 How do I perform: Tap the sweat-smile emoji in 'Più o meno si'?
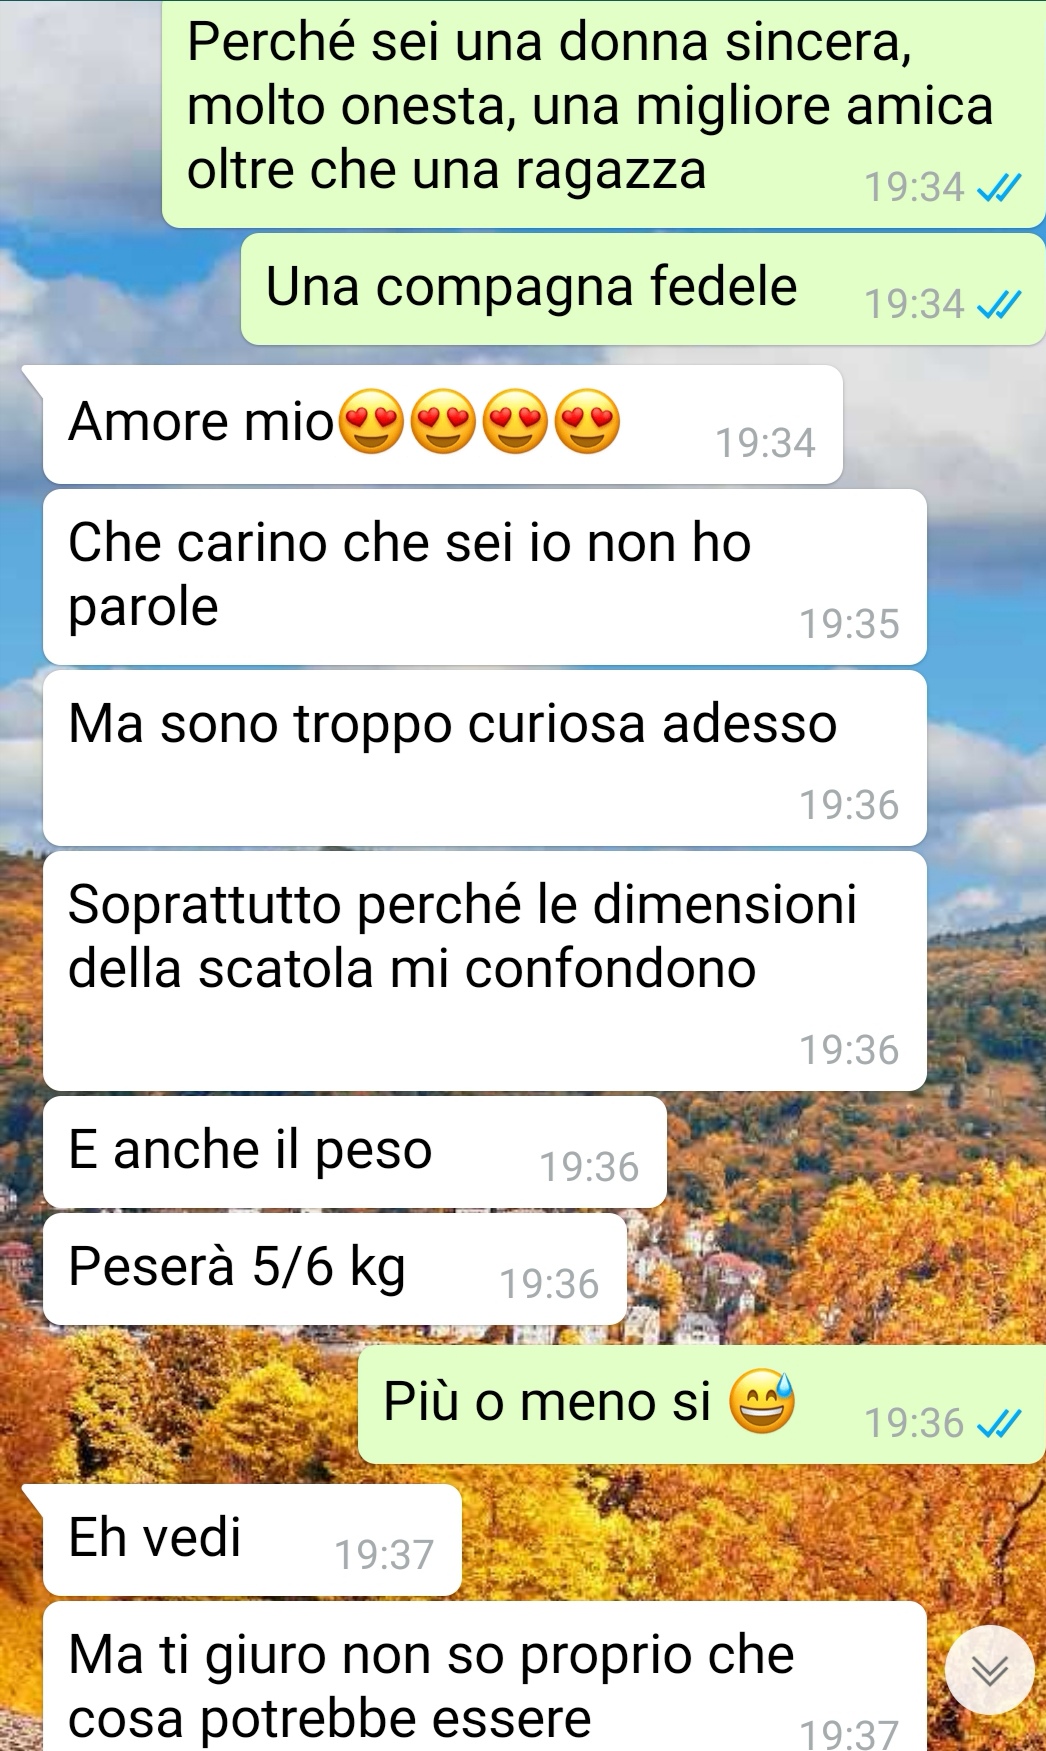pyautogui.click(x=761, y=1402)
